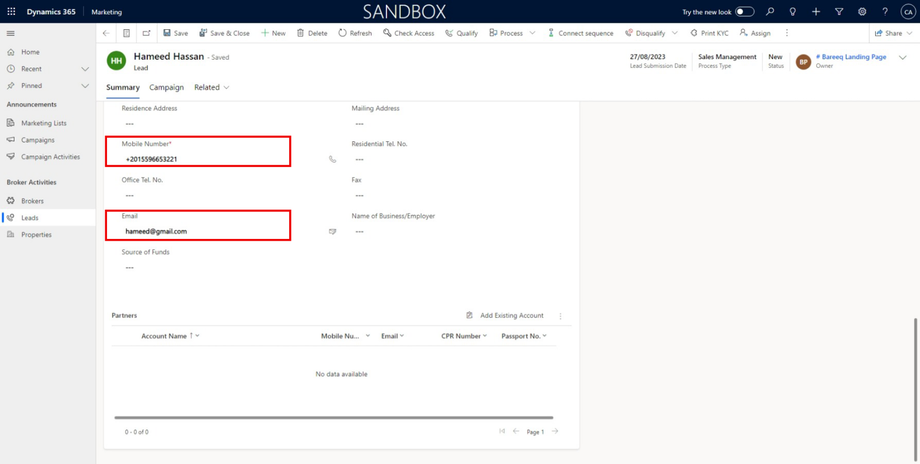Open lead in new window icon

[x=147, y=33]
